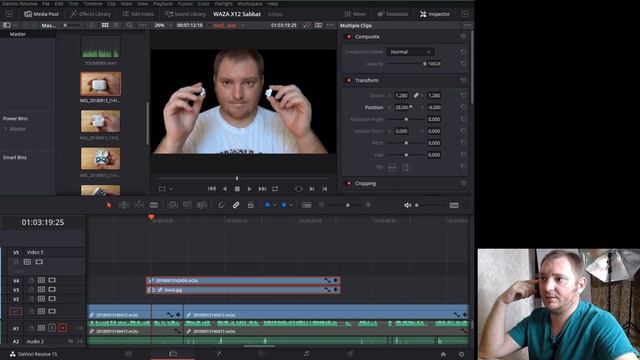The height and width of the screenshot is (360, 640).
Task: Select the Blade Edit Mode tool
Action: (154, 205)
